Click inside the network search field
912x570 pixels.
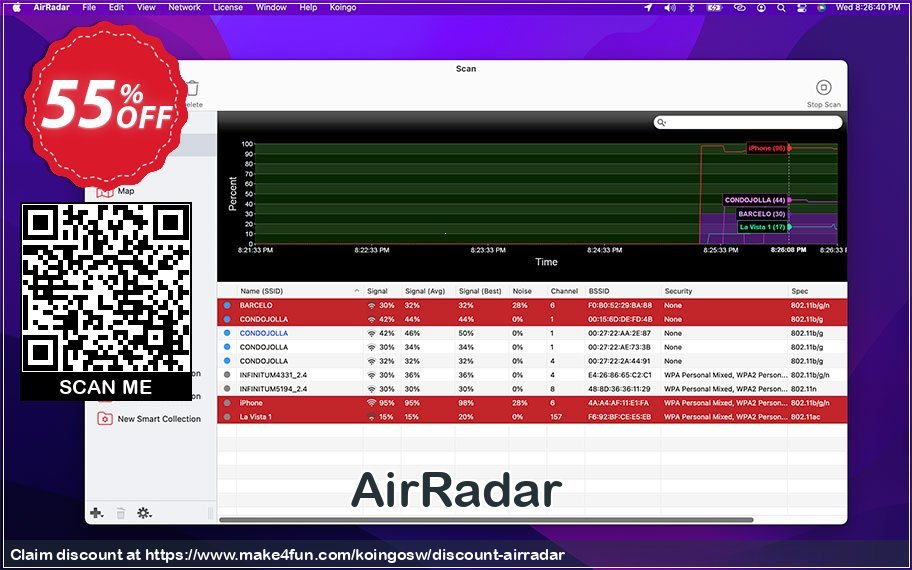[748, 122]
